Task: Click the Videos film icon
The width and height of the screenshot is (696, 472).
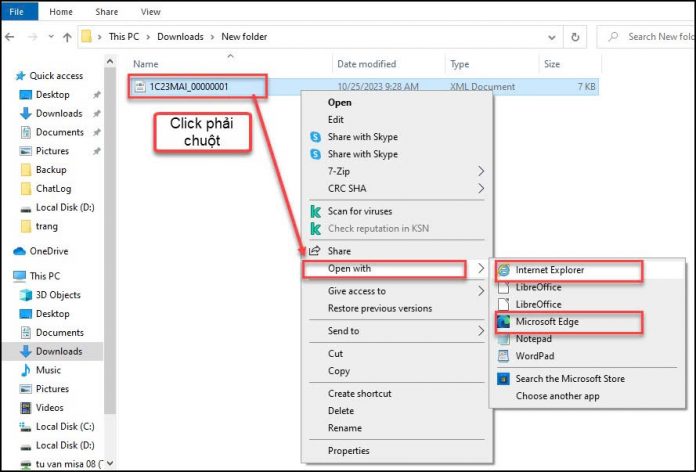Action: [x=26, y=408]
